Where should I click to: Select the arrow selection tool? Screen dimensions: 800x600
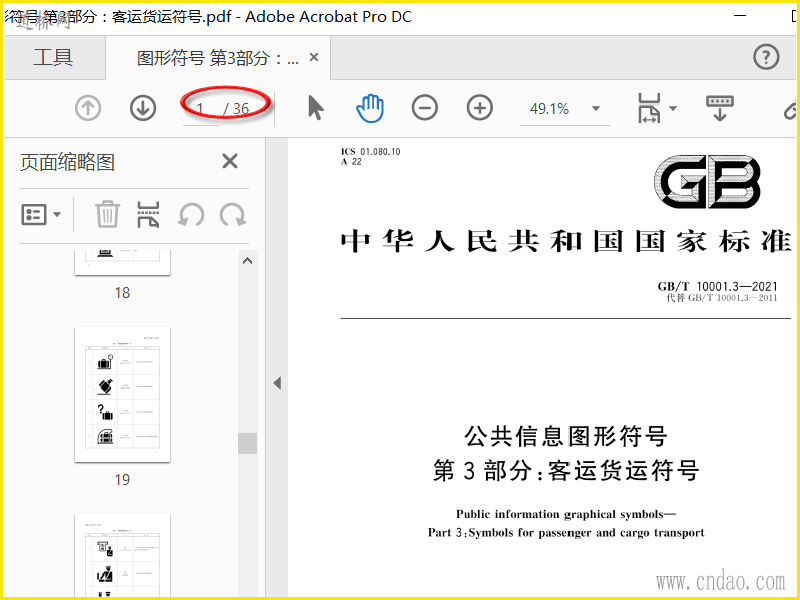[x=316, y=108]
